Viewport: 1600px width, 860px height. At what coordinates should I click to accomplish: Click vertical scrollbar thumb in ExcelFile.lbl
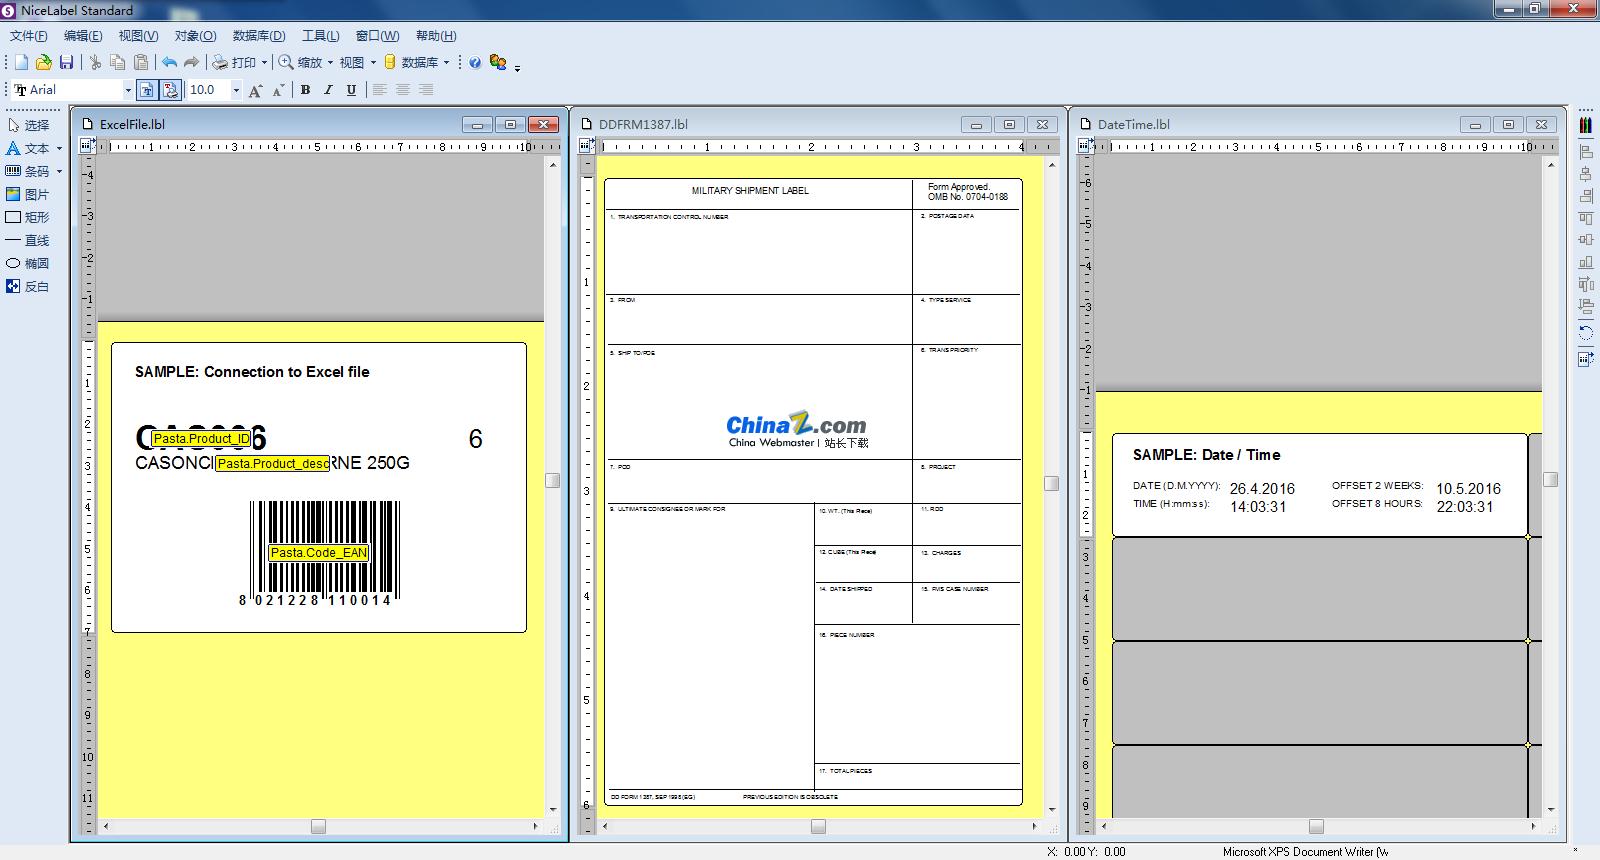coord(552,480)
